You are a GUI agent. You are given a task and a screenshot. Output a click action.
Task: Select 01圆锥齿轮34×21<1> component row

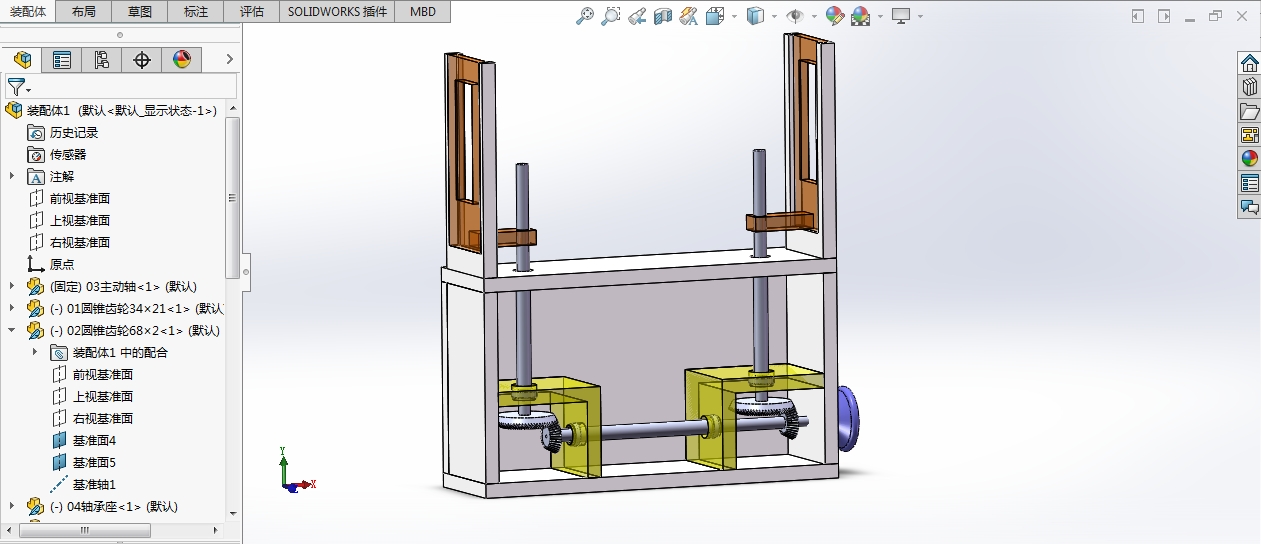tap(125, 308)
